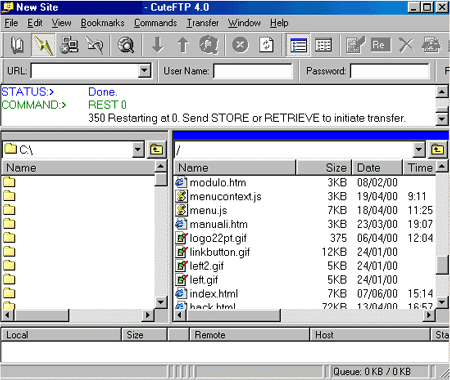Click remote list horizontal scroll right arrow
Image resolution: width=450 pixels, height=380 pixels.
(429, 315)
